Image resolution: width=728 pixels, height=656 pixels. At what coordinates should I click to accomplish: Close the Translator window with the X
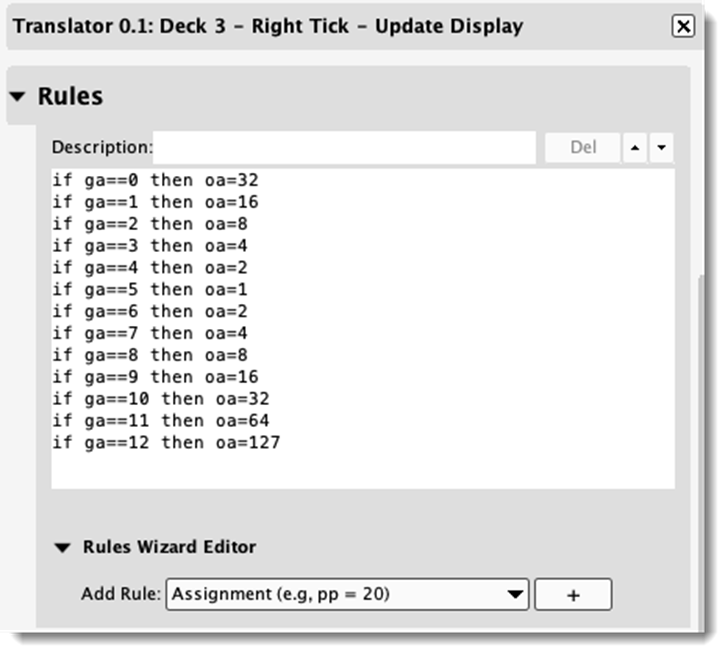[683, 26]
